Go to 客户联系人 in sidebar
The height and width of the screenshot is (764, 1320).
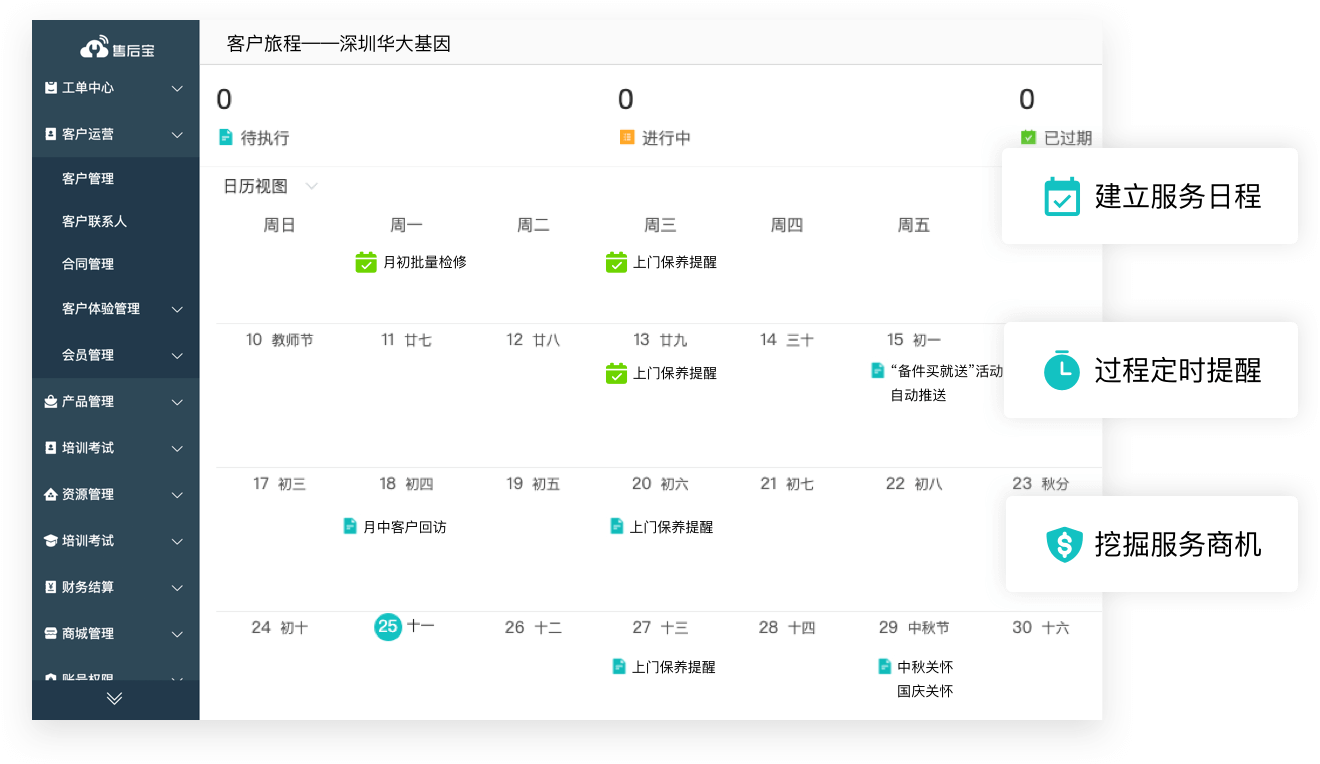[94, 221]
